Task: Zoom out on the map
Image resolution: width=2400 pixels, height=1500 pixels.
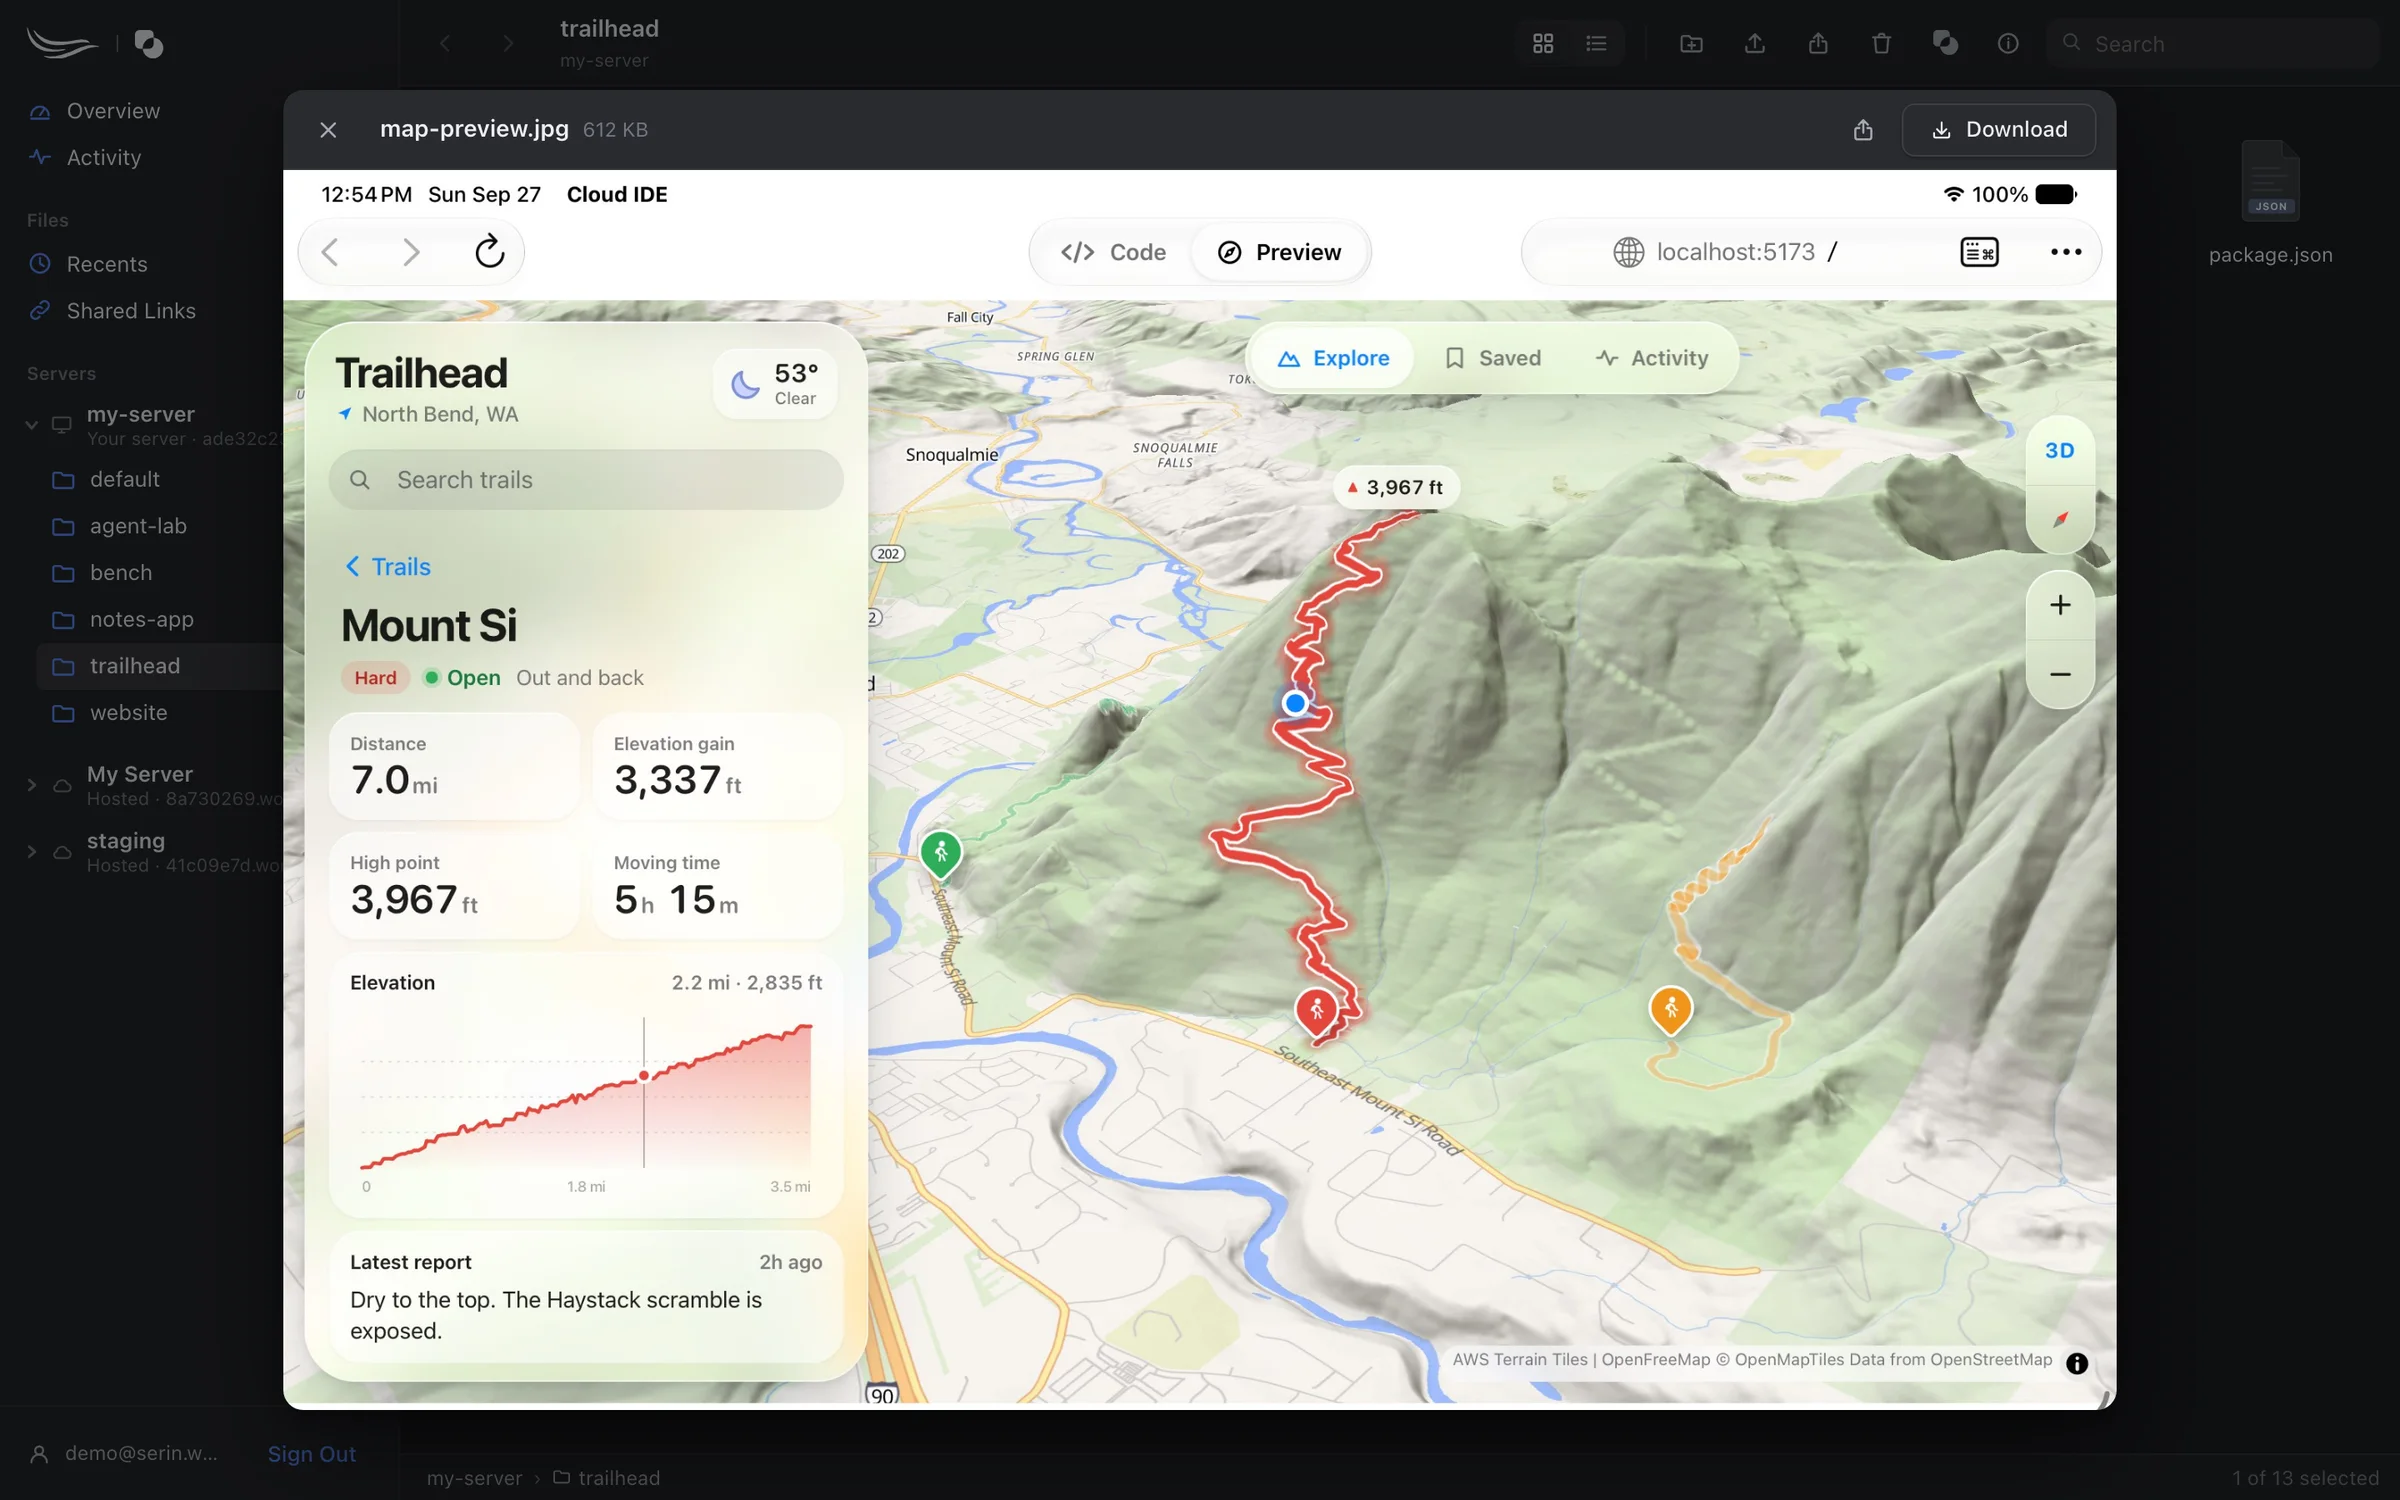Action: click(x=2060, y=675)
